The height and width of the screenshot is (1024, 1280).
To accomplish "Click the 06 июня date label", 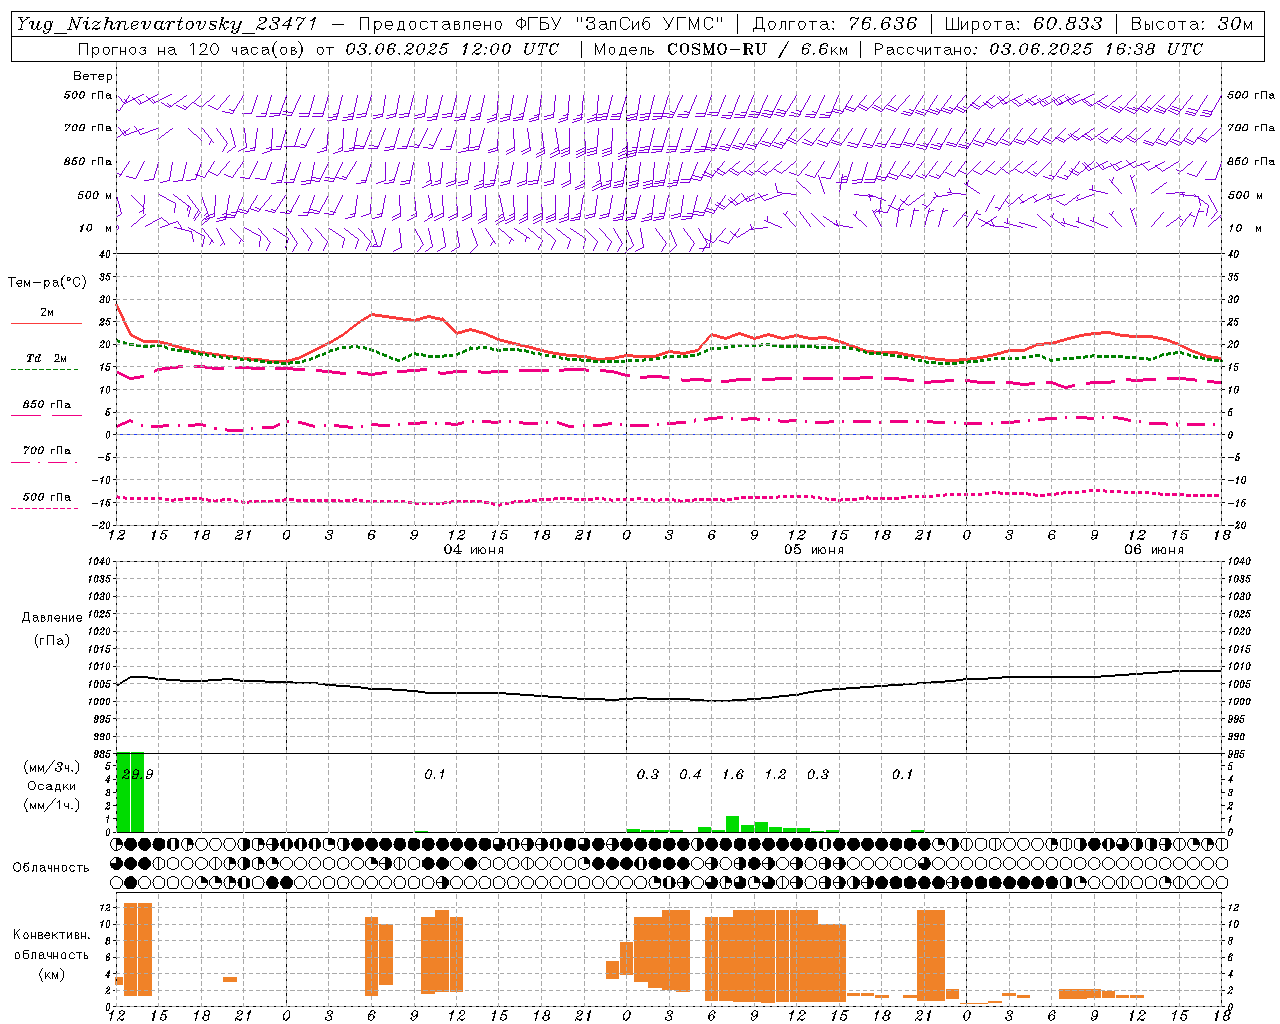I will [1154, 550].
